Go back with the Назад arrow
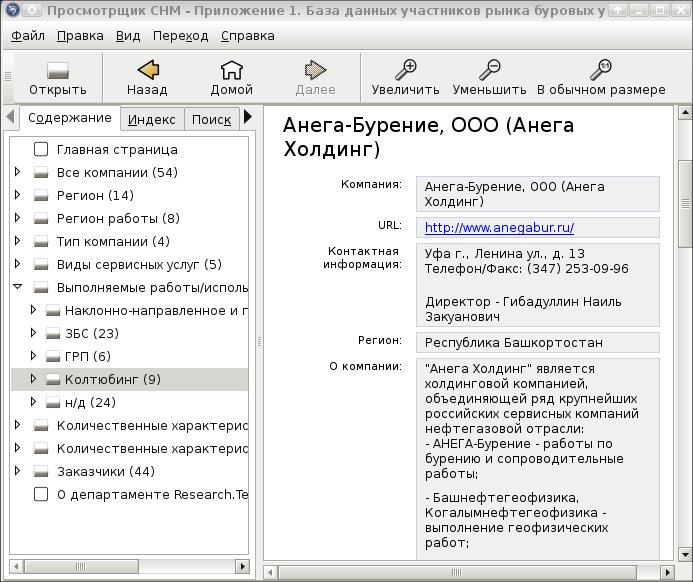The height and width of the screenshot is (582, 693). tap(148, 70)
